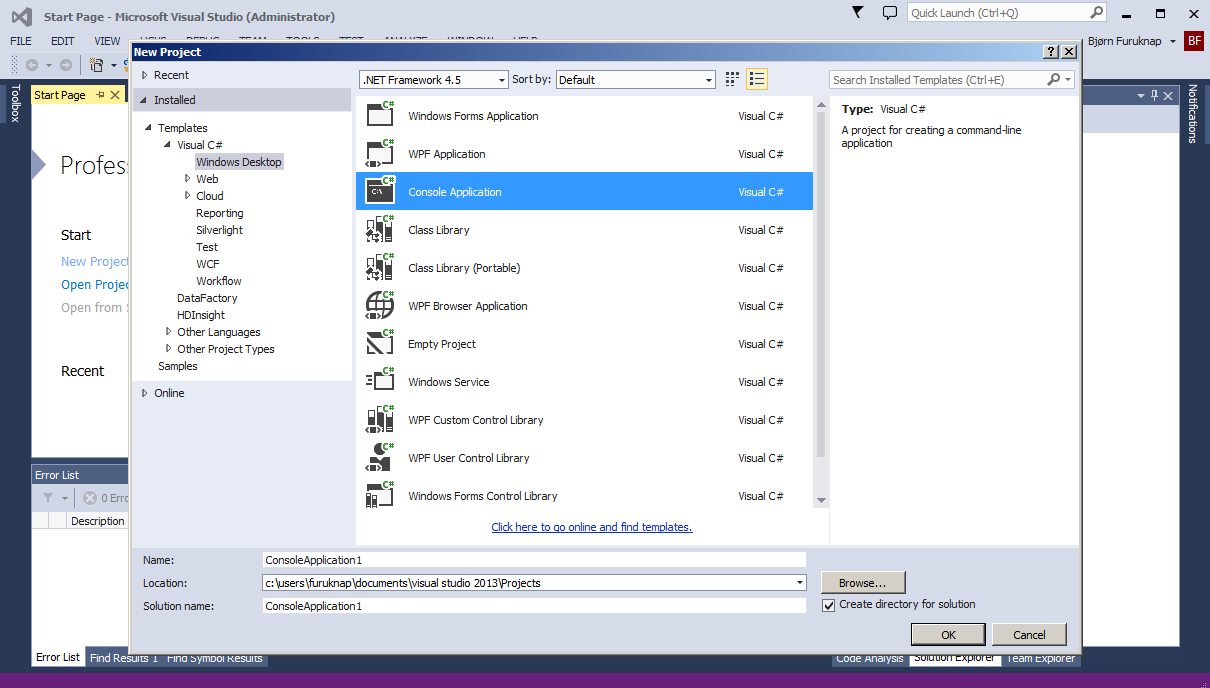Select the Windows Service template icon
Viewport: 1210px width, 688px height.
coord(380,382)
